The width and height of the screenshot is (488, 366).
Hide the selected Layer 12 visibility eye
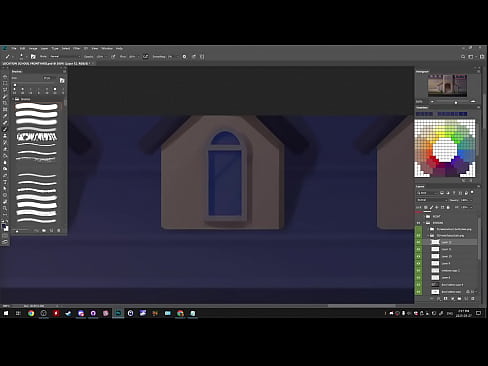point(418,242)
